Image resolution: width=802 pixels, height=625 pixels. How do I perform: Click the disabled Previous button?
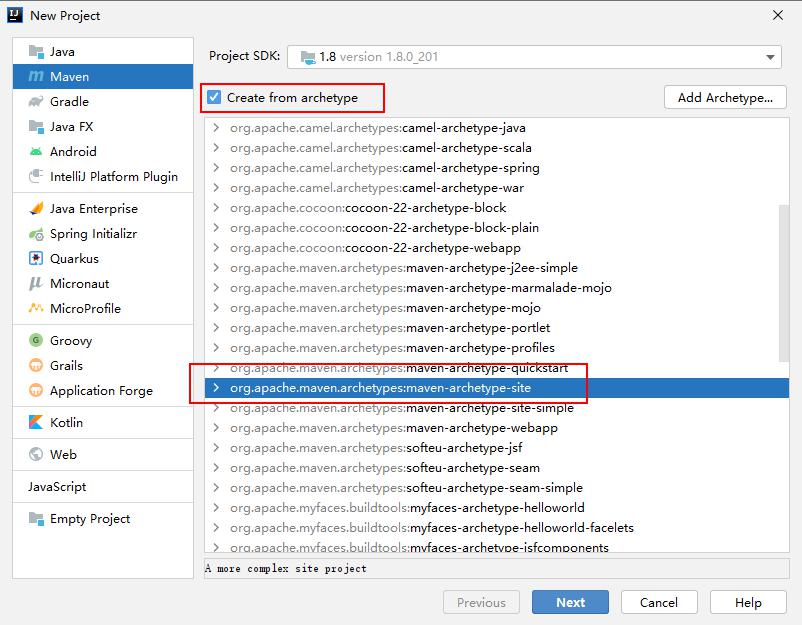tap(481, 602)
